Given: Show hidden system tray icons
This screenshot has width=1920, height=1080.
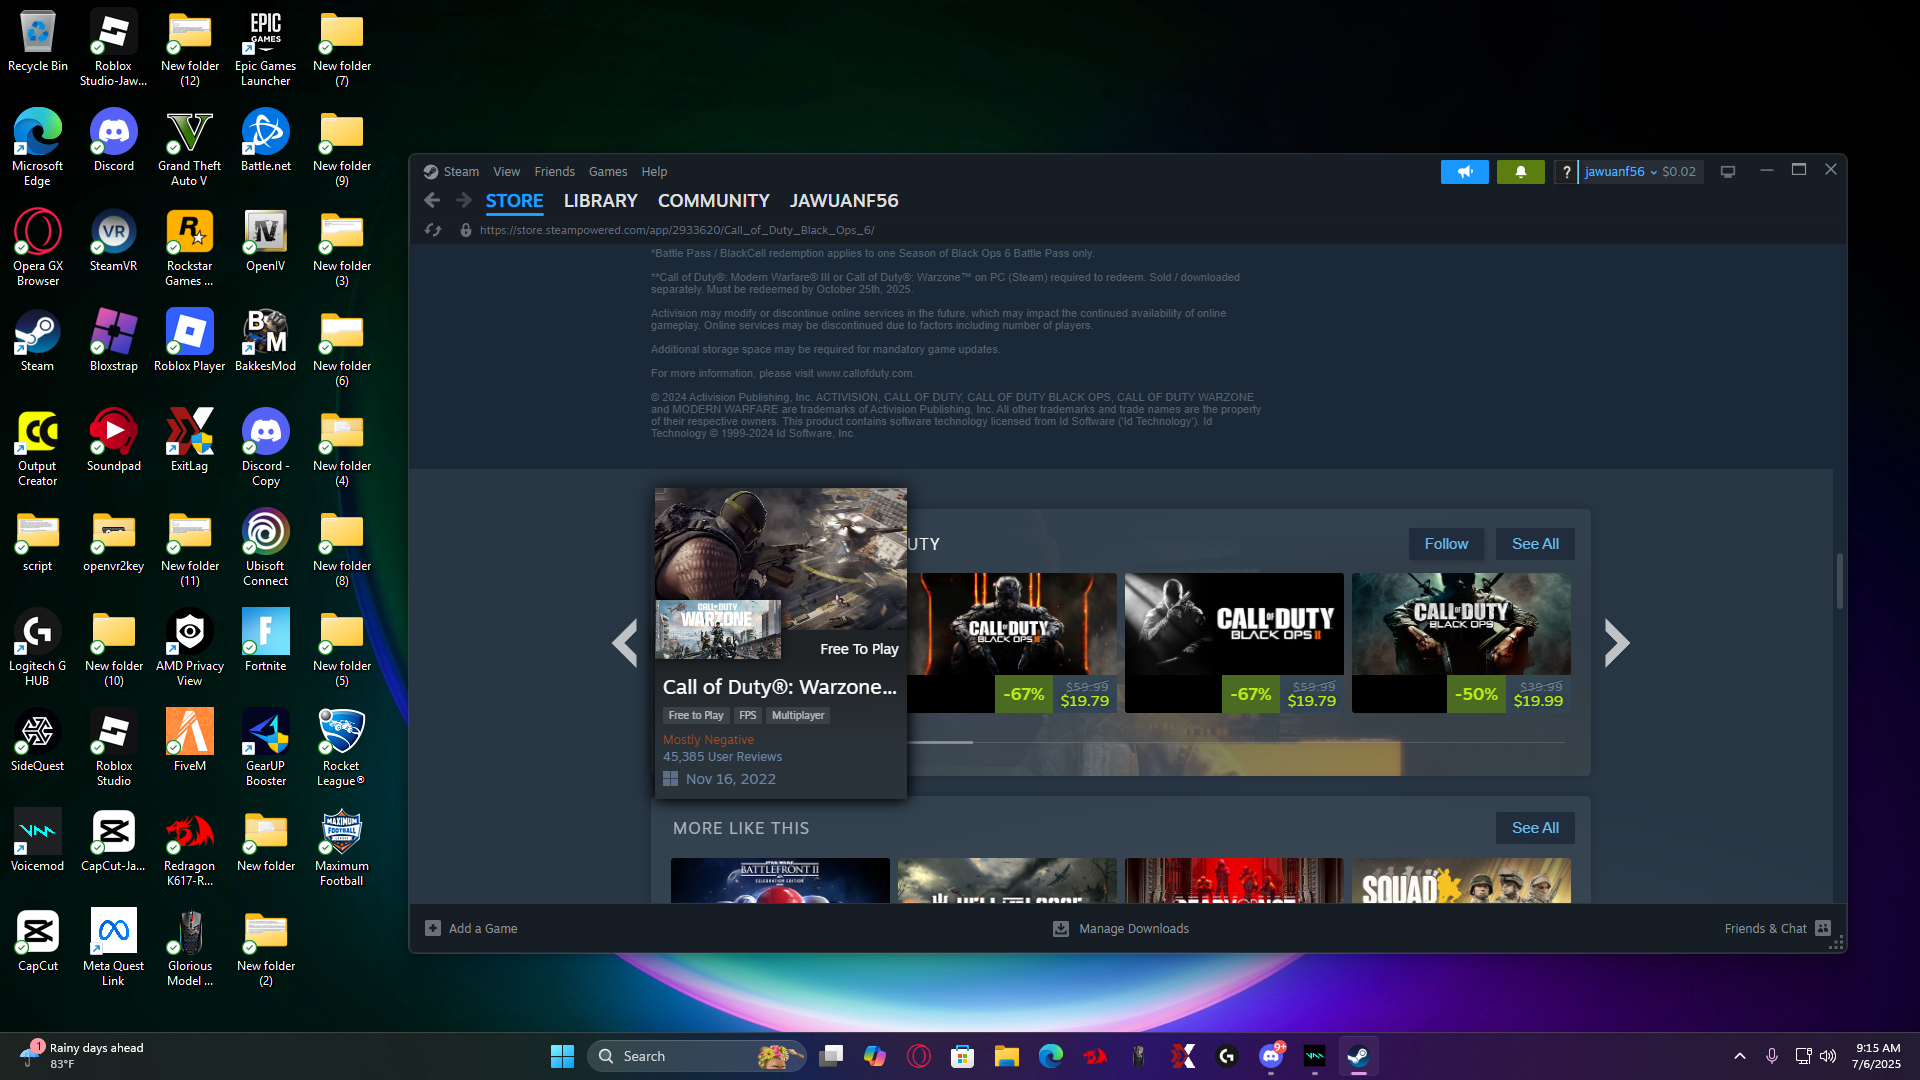Looking at the screenshot, I should coord(1740,1056).
